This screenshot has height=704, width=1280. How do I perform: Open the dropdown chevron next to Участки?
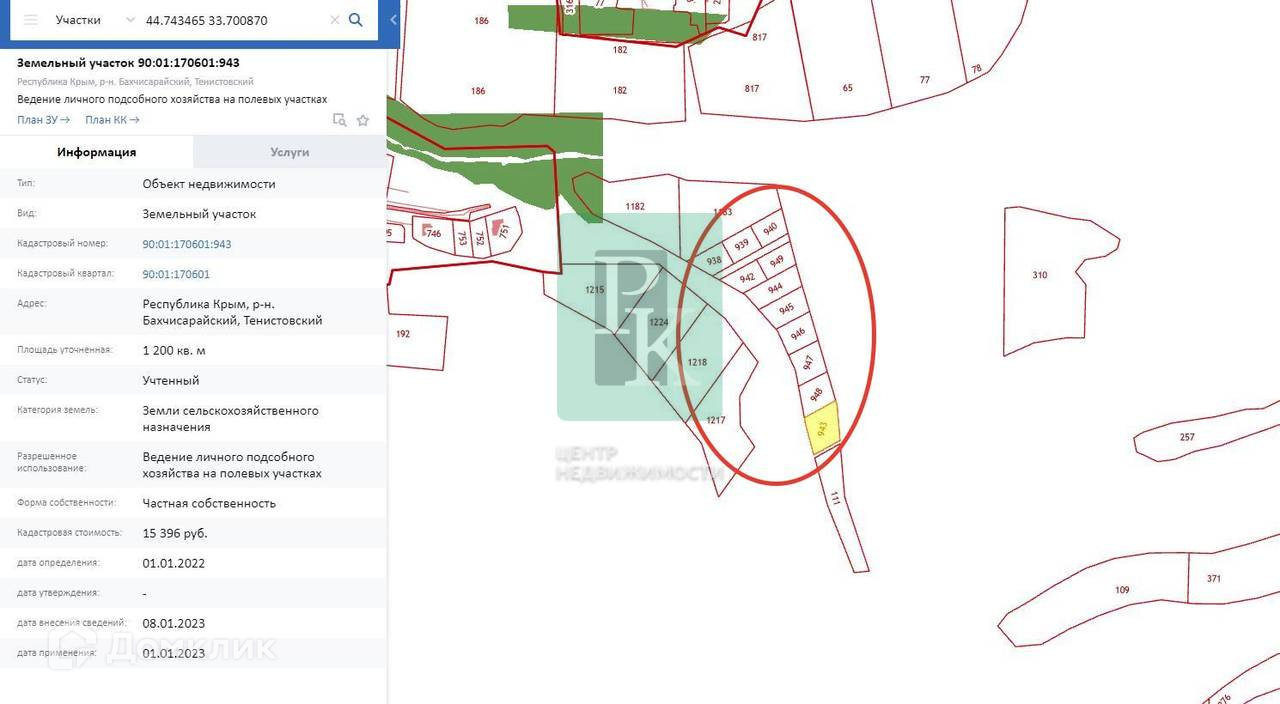(x=130, y=20)
